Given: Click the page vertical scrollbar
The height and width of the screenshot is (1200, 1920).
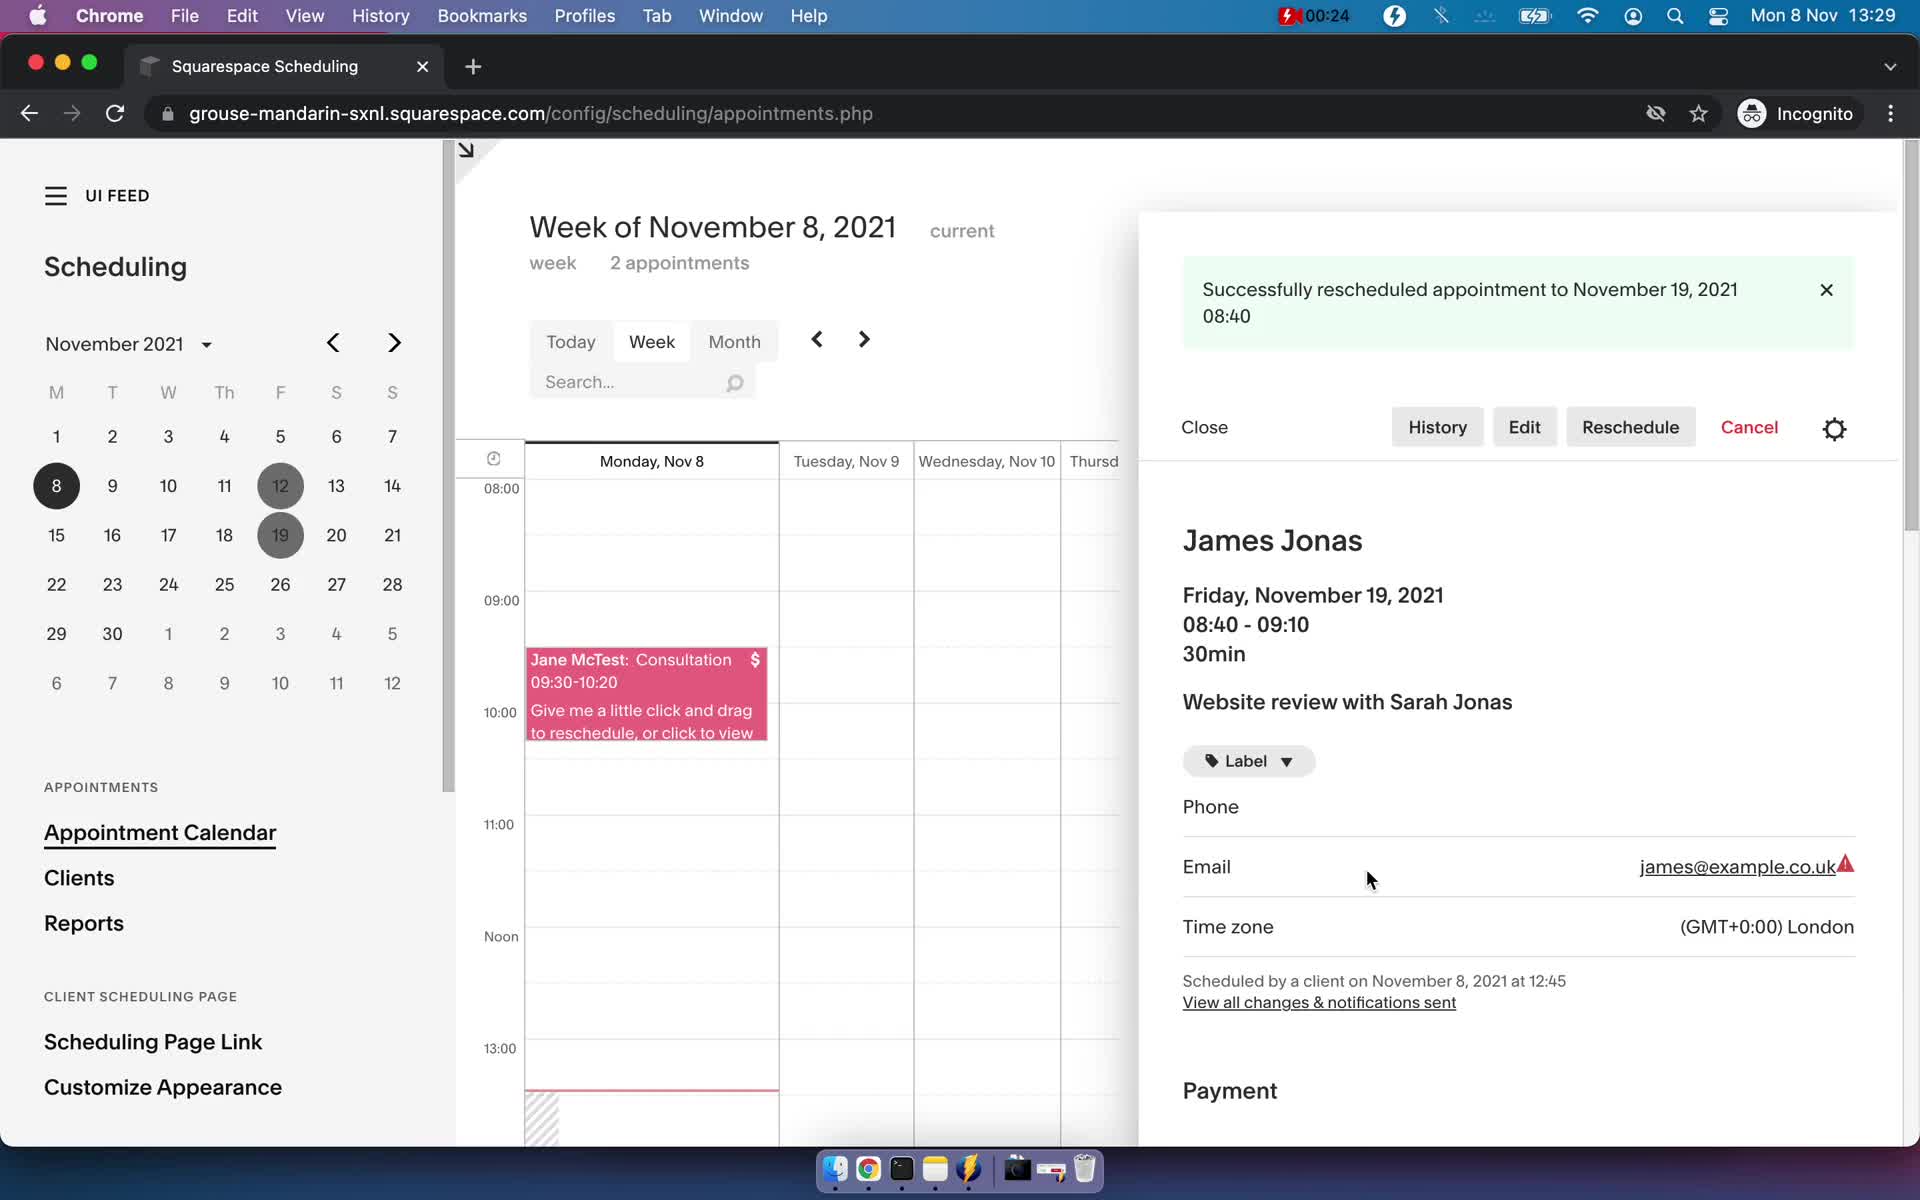Looking at the screenshot, I should [x=1911, y=337].
